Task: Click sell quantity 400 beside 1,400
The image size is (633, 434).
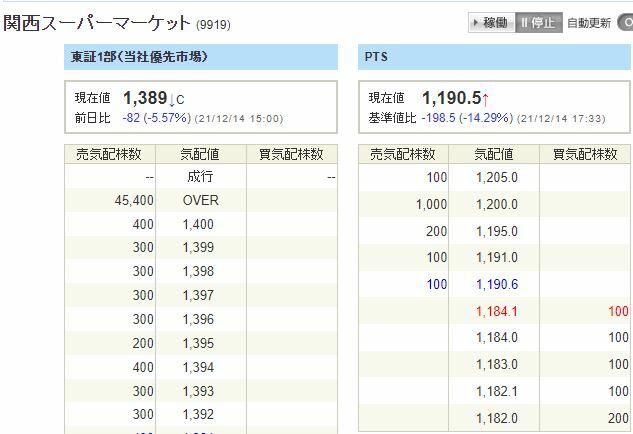Action: click(x=143, y=224)
